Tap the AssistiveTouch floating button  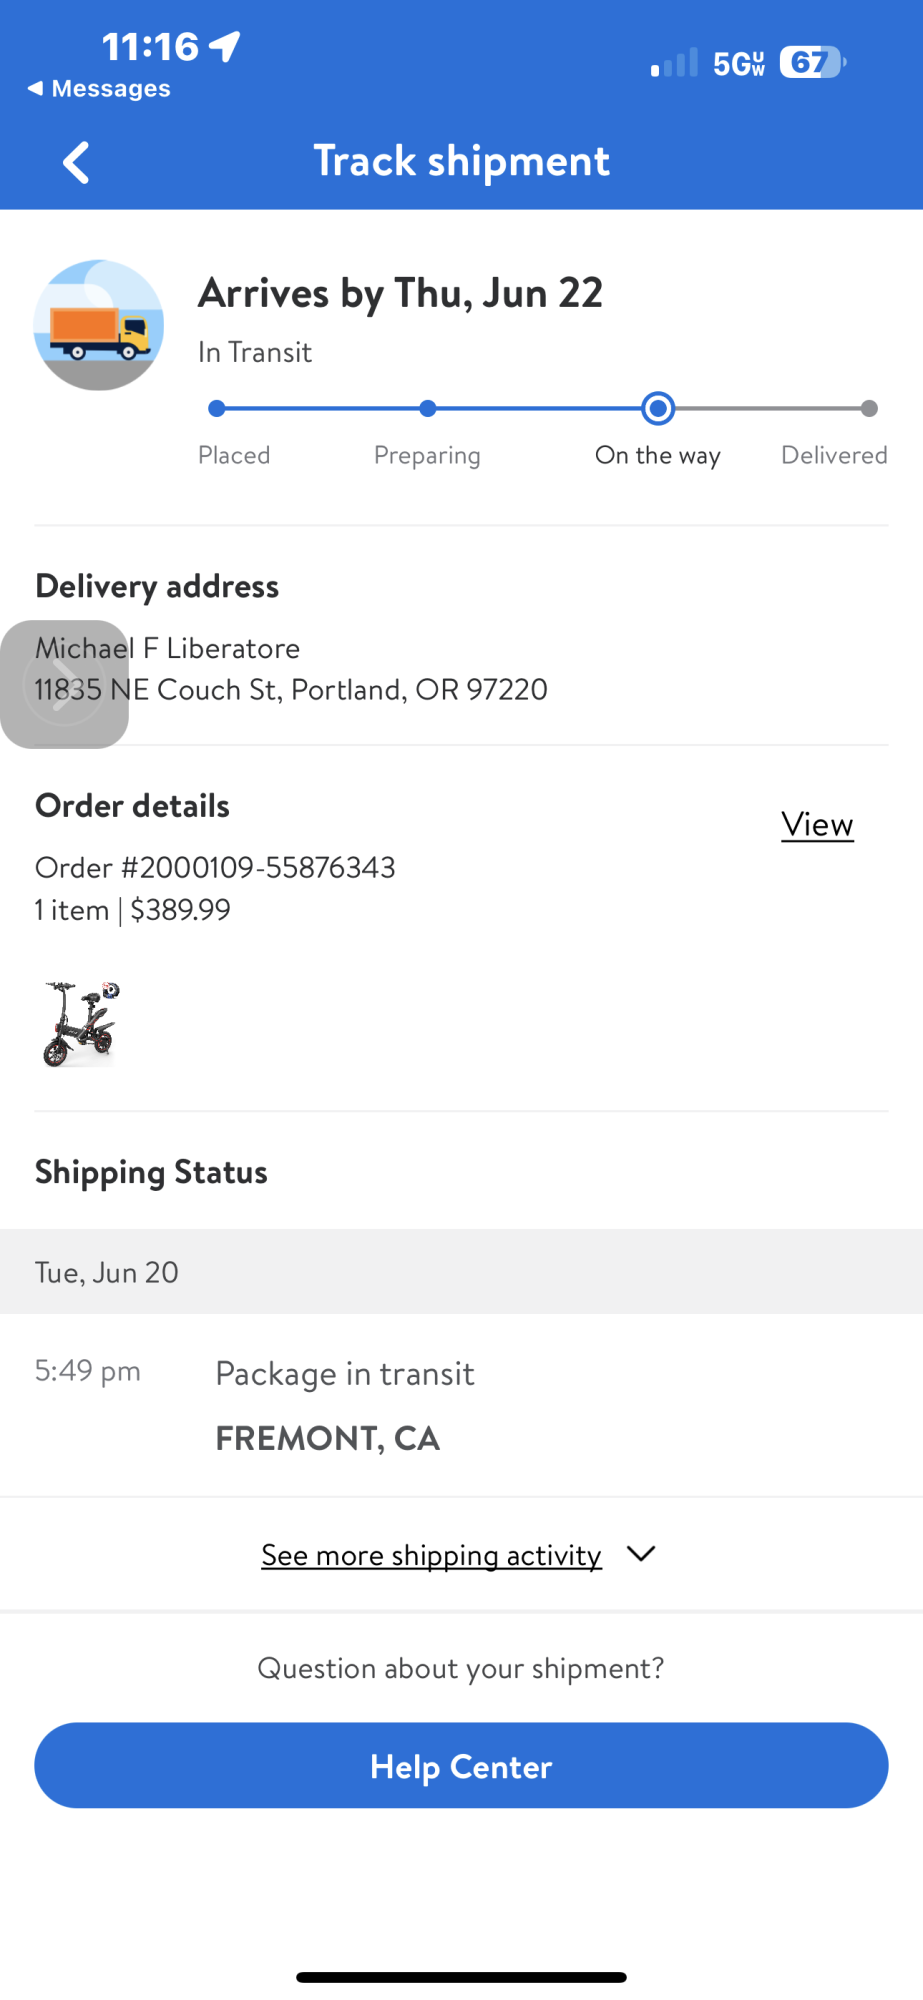(x=64, y=685)
